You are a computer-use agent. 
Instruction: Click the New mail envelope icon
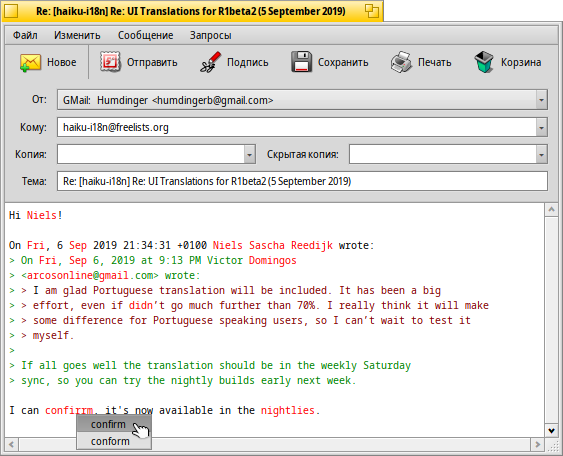point(30,62)
